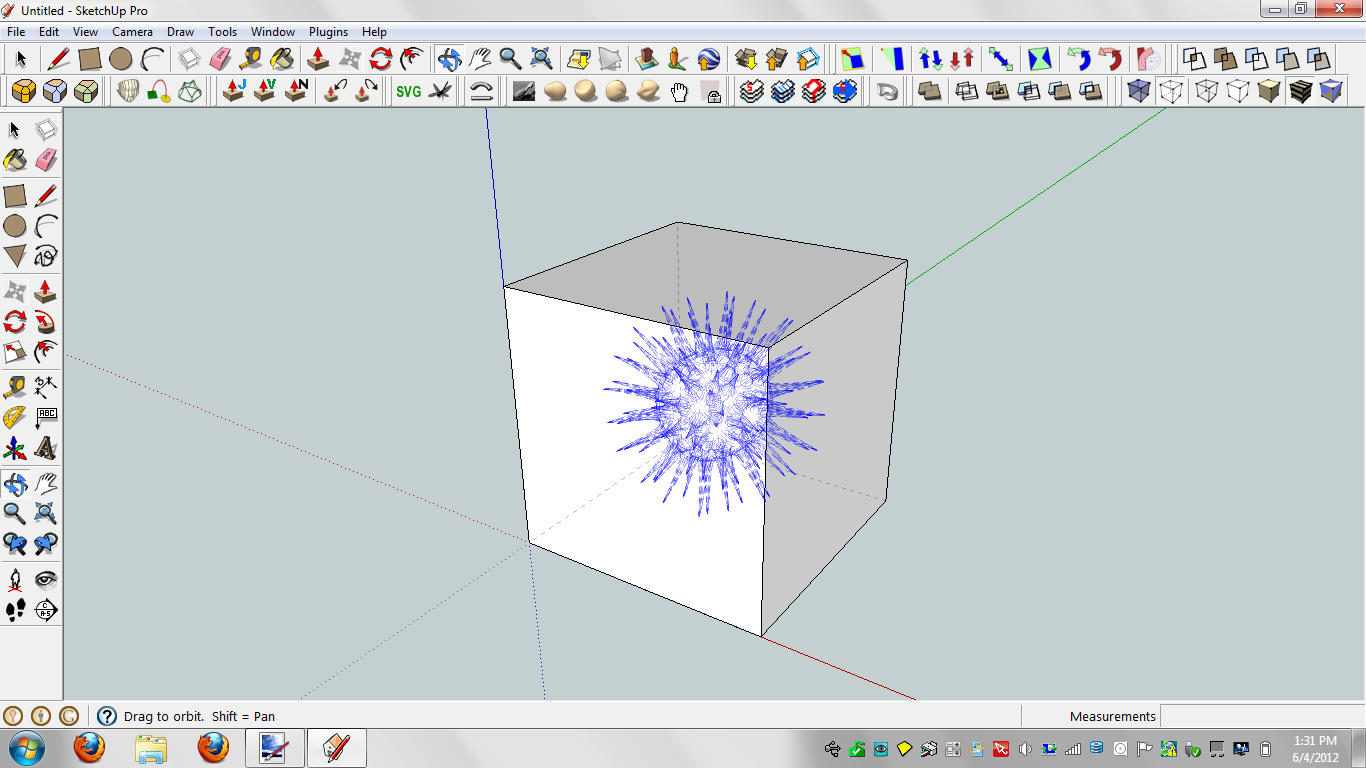Toggle X-Ray face style
This screenshot has height=768, width=1366.
[x=1138, y=92]
